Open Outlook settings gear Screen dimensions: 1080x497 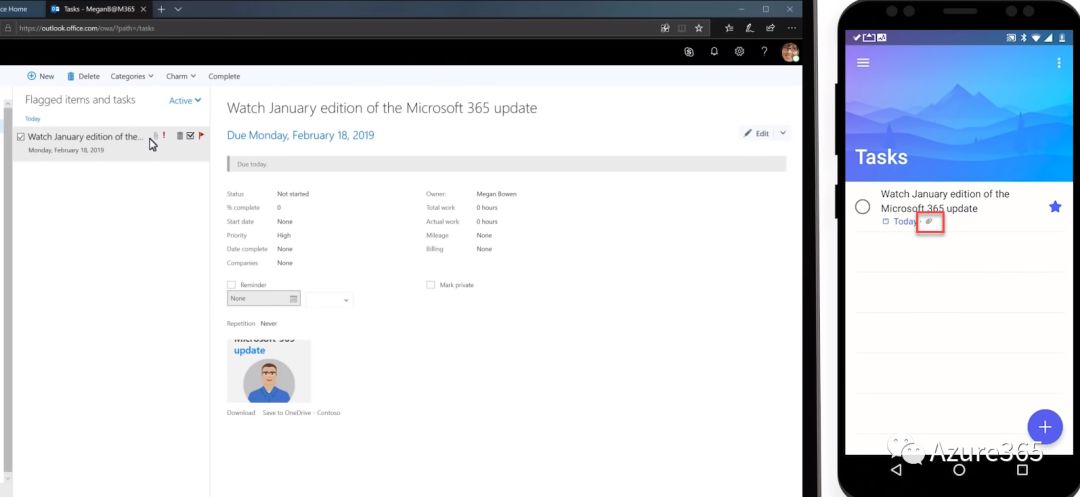coord(740,52)
